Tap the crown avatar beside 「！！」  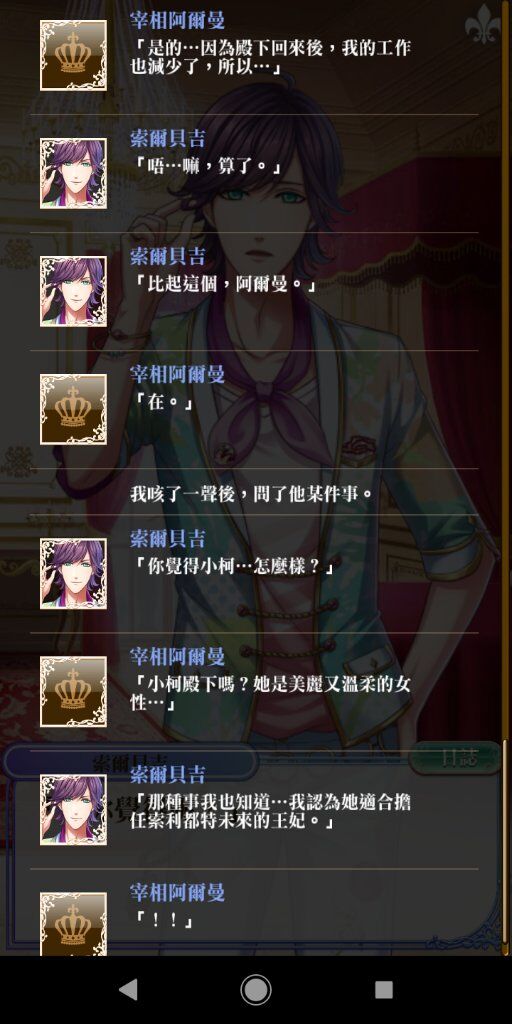[73, 924]
